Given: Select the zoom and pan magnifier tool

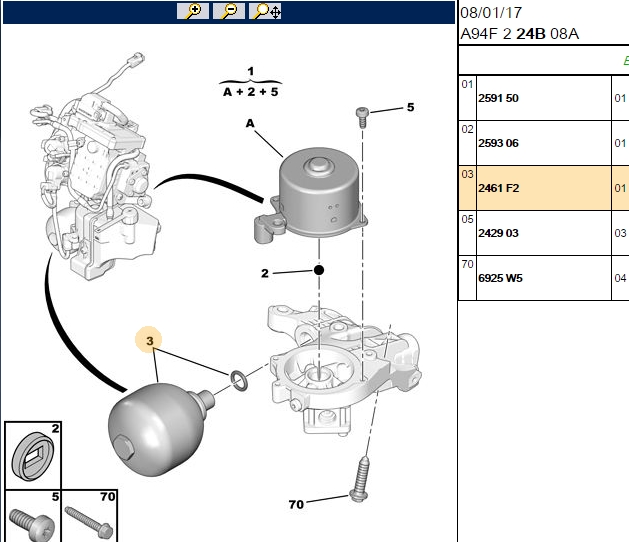Looking at the screenshot, I should click(x=265, y=11).
